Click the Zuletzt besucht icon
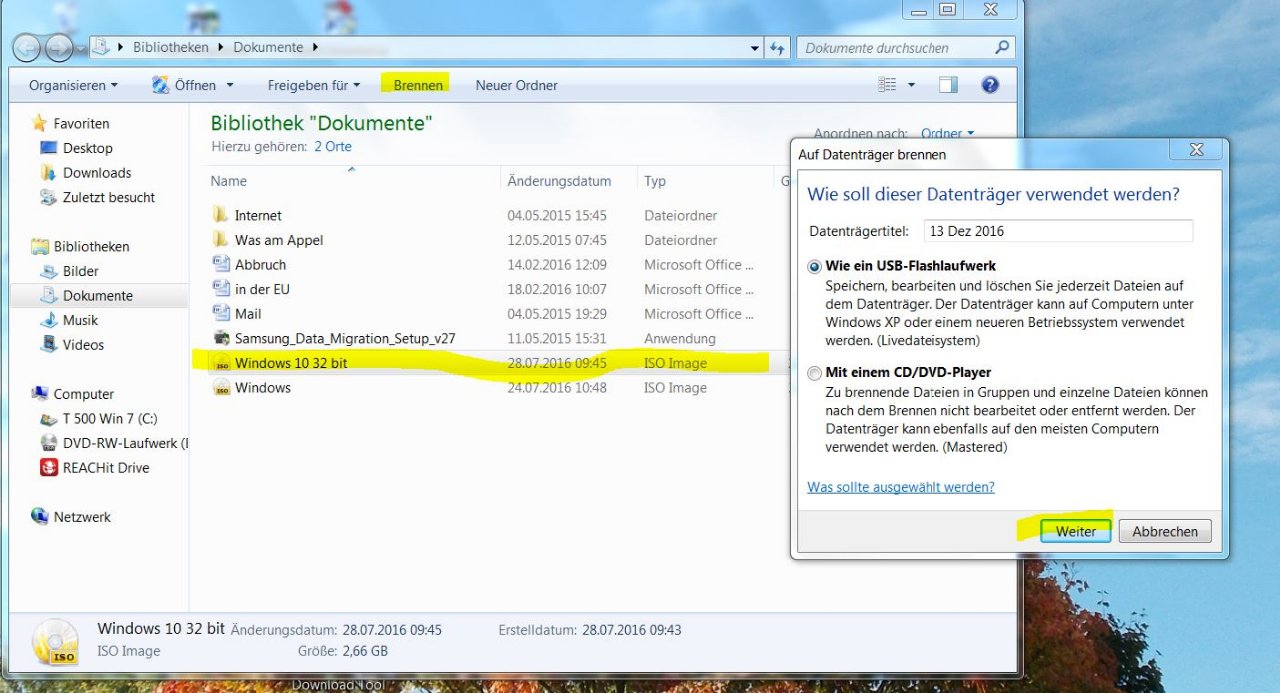This screenshot has width=1280, height=693. tap(49, 197)
